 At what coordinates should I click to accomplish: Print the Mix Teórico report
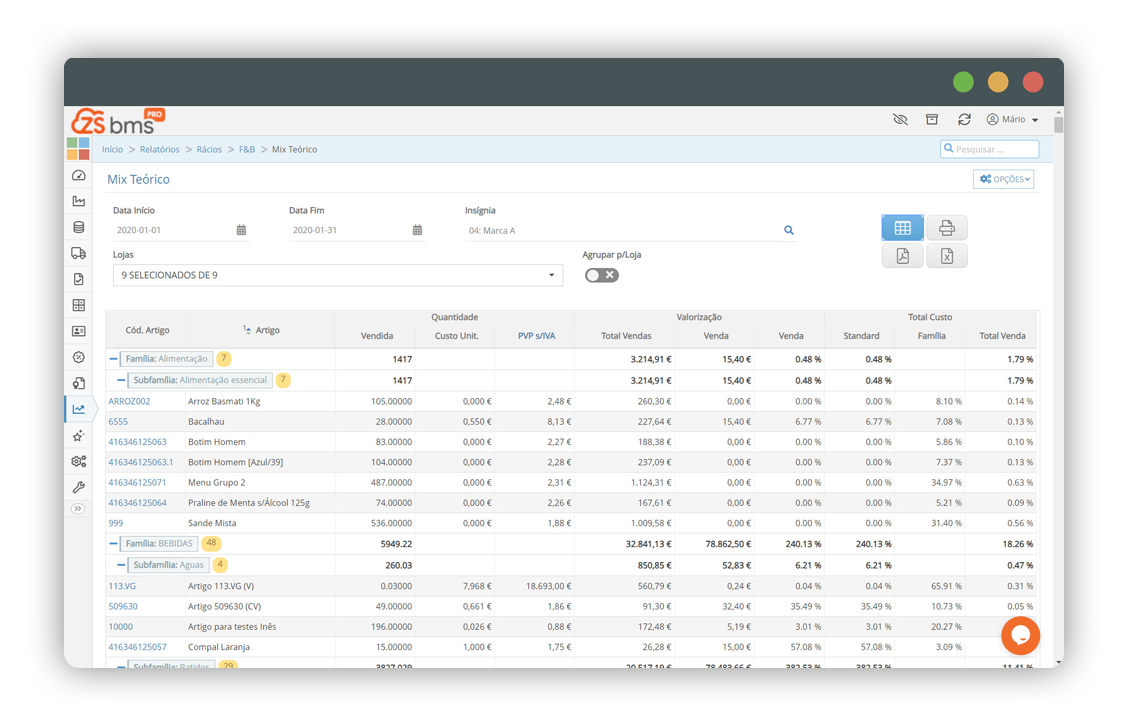(947, 228)
